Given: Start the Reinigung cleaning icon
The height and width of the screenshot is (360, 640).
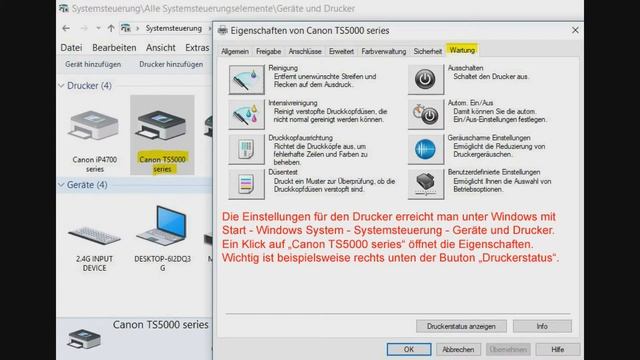Looking at the screenshot, I should click(x=247, y=80).
